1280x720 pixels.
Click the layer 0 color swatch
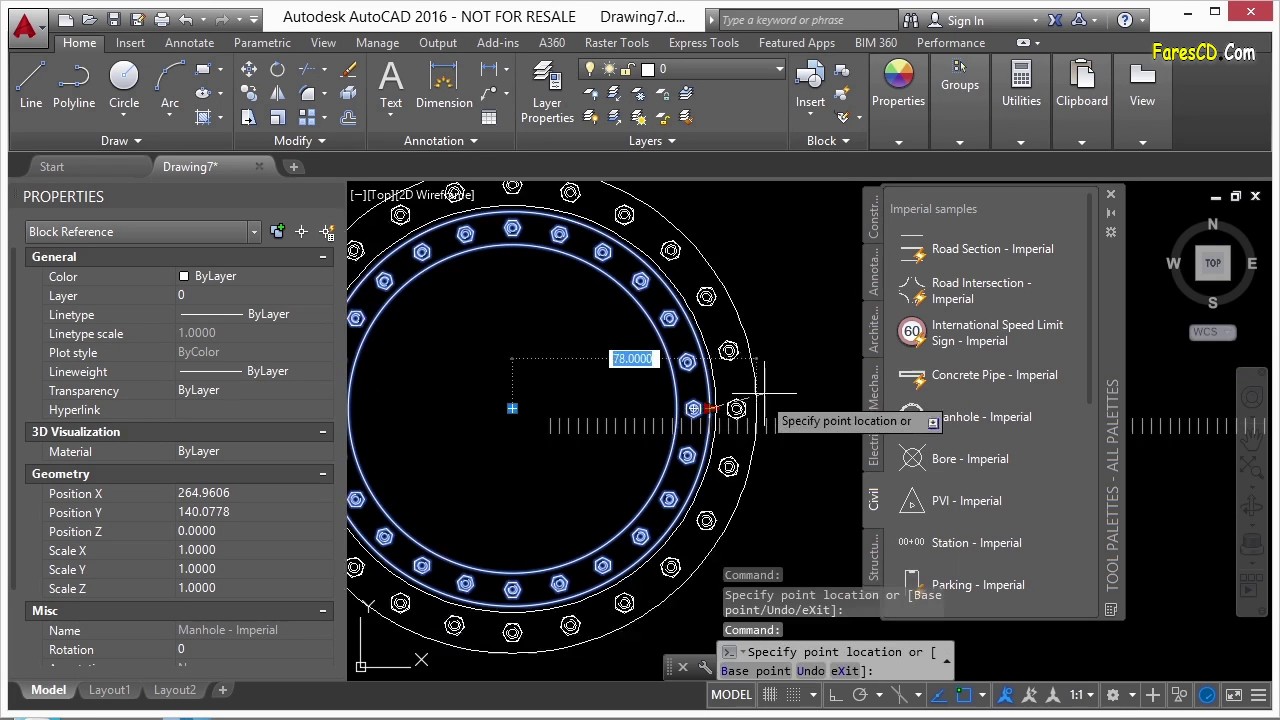(648, 69)
